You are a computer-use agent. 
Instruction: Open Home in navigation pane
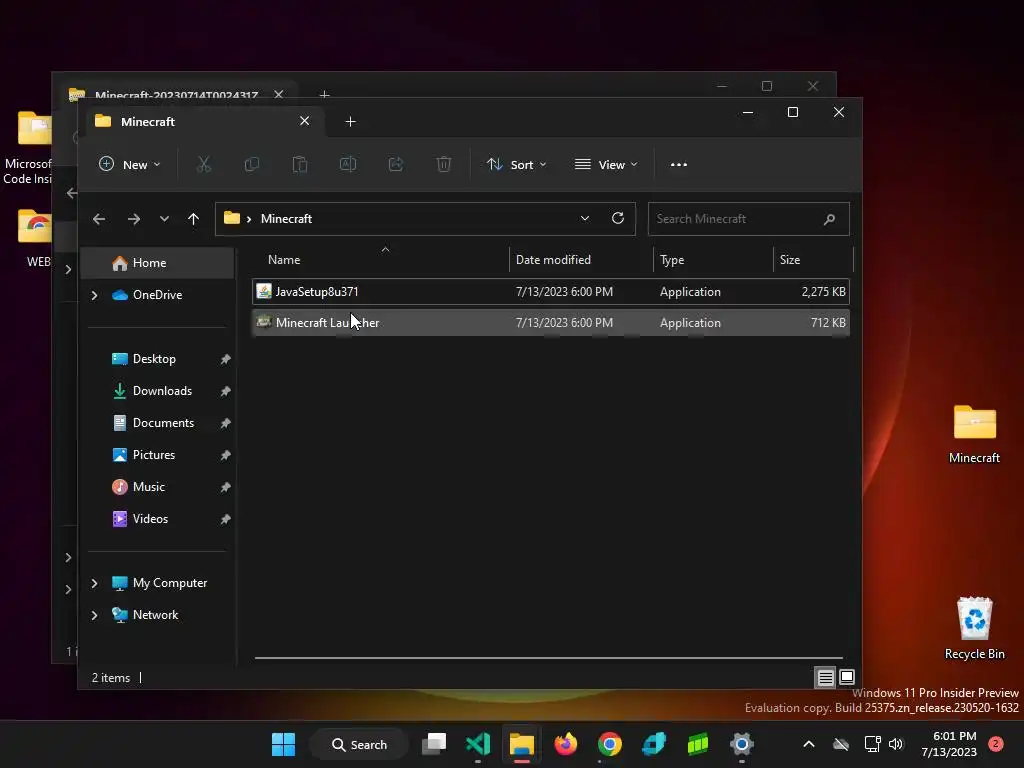[x=157, y=263]
